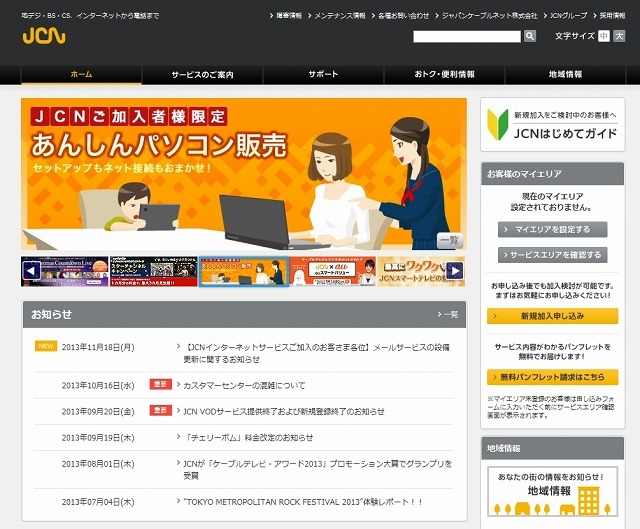Click the previous arrow in the carousel
640x529 pixels.
[x=32, y=271]
